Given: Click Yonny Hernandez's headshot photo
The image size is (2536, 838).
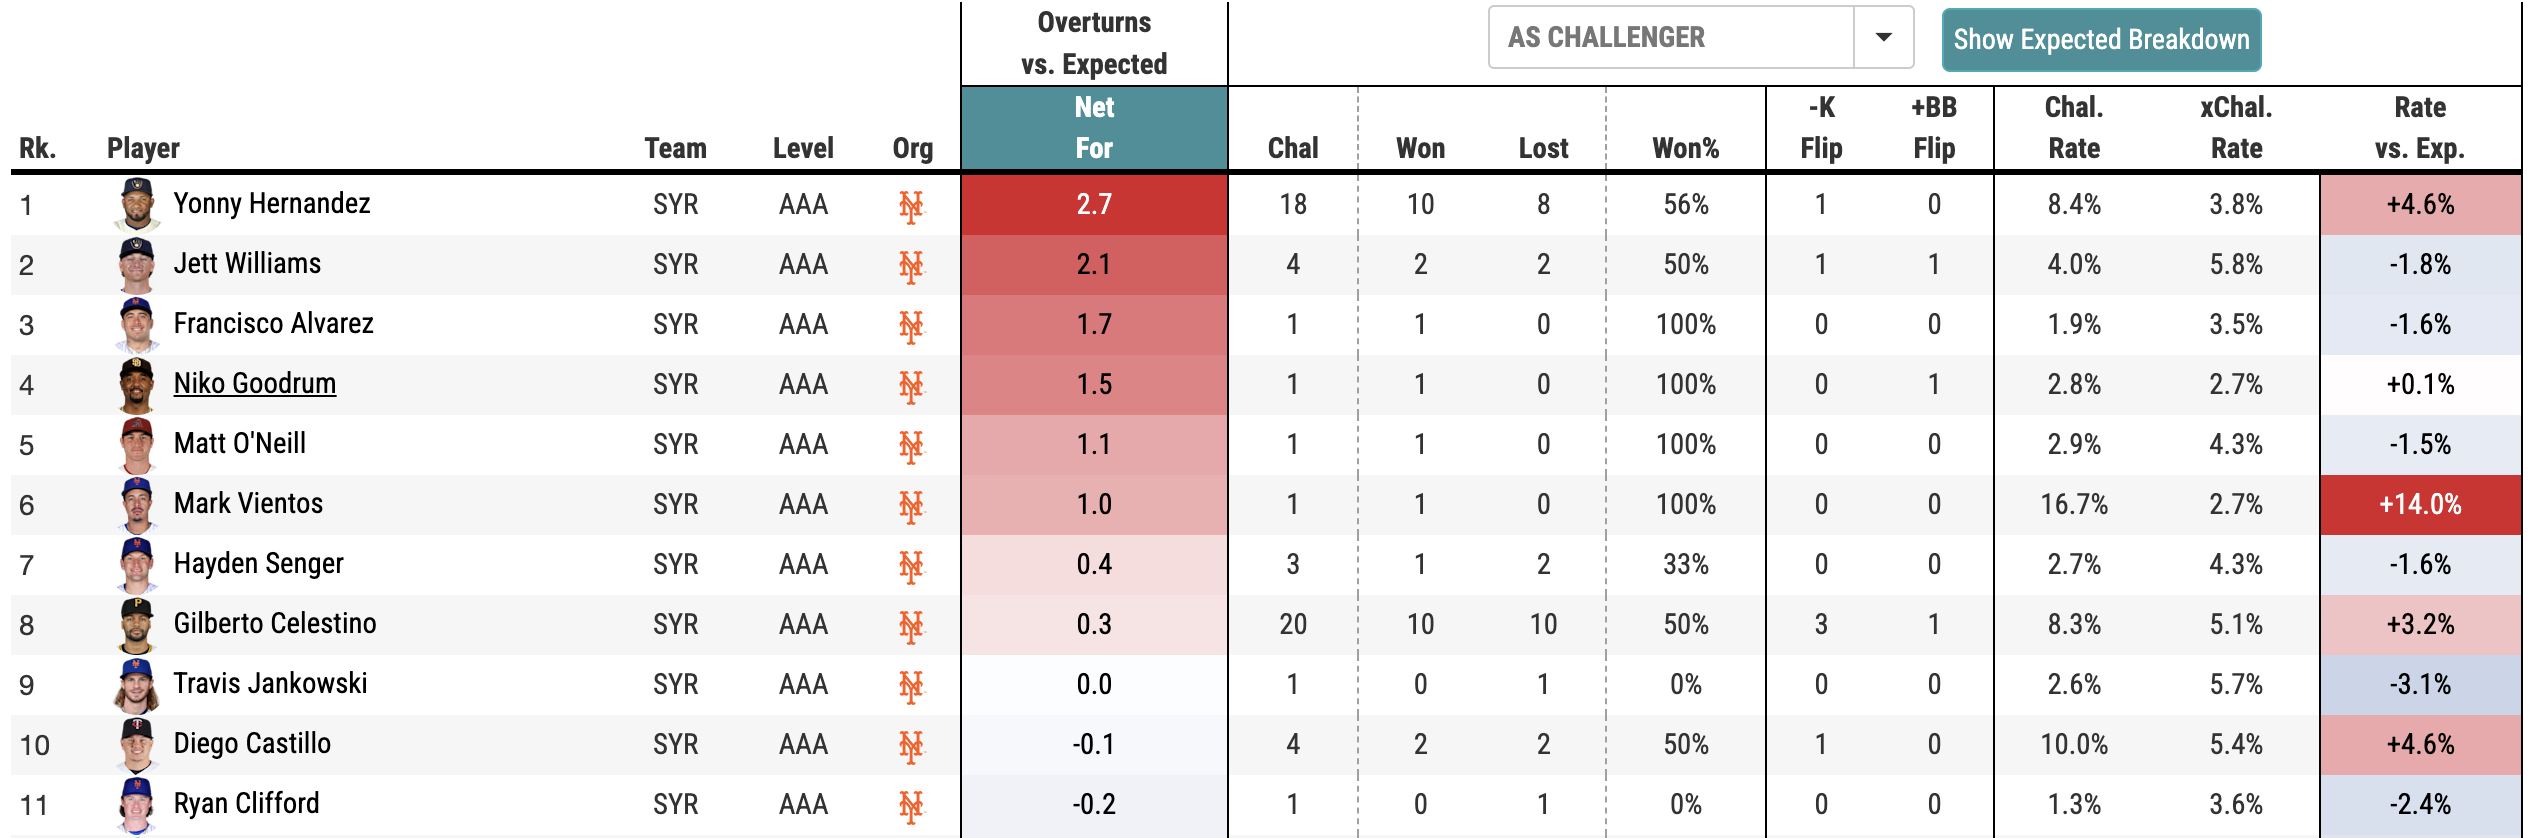Looking at the screenshot, I should coord(137,204).
